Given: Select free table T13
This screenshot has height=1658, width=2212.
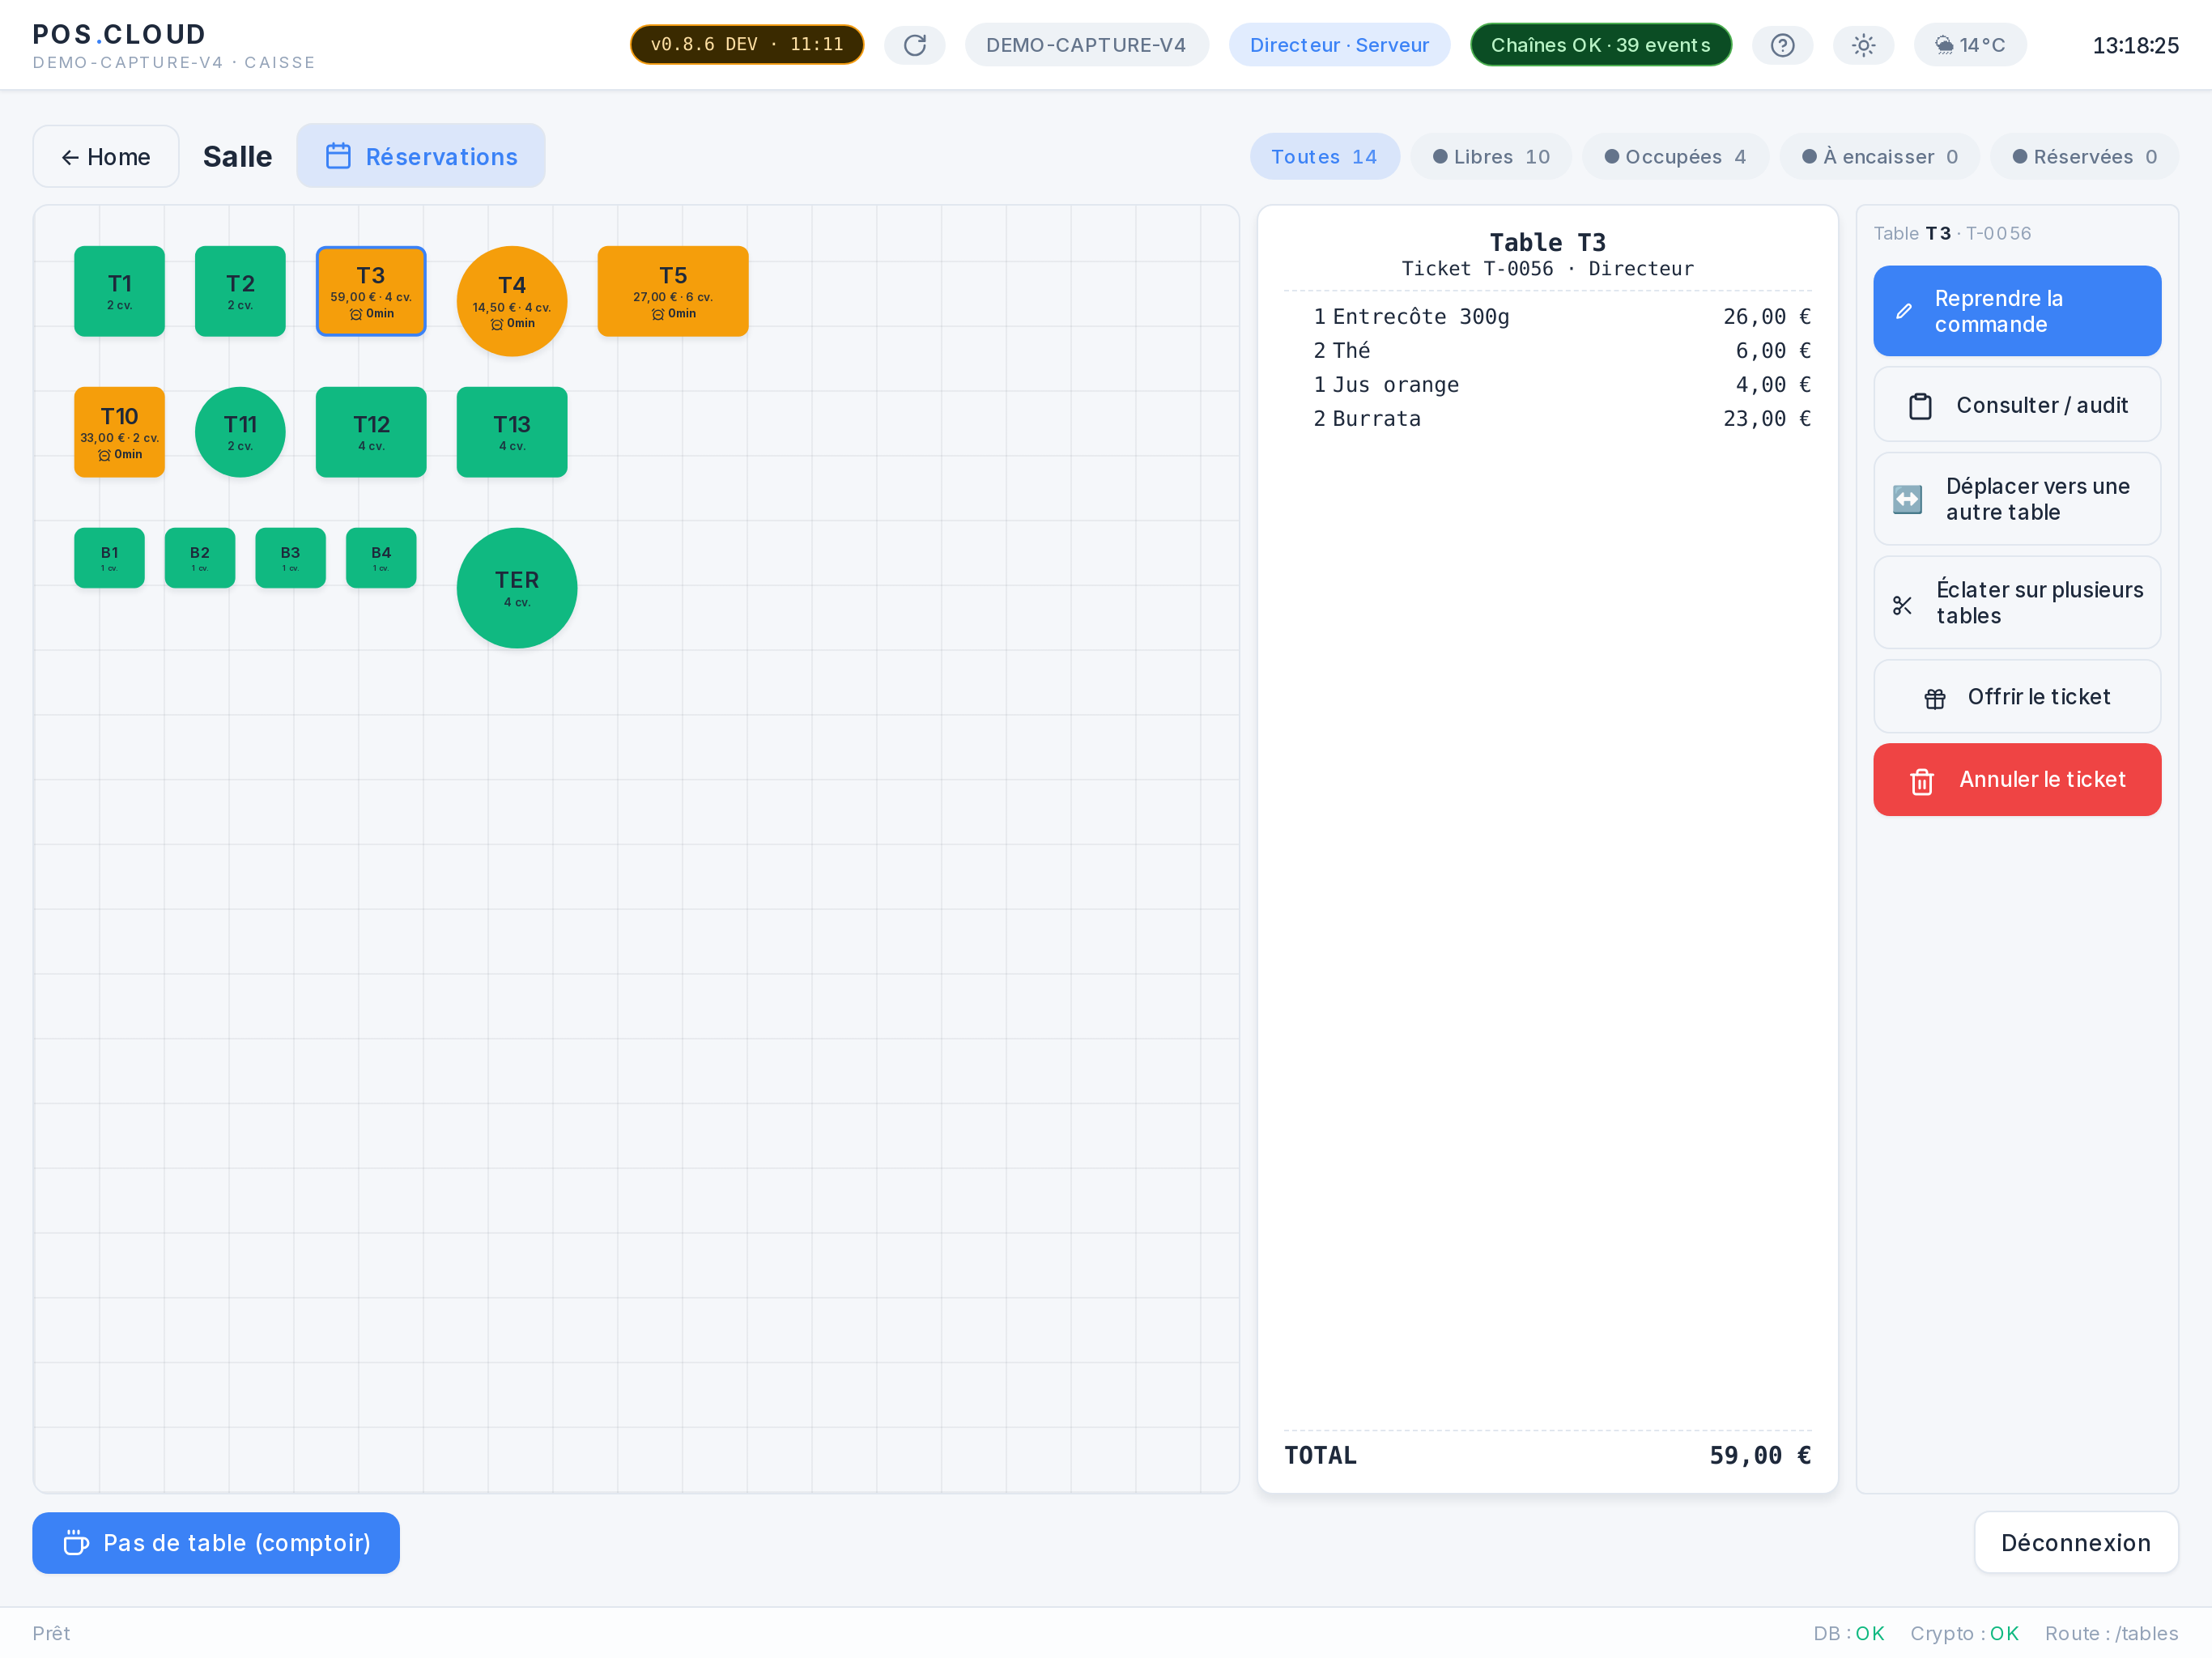Looking at the screenshot, I should (512, 432).
